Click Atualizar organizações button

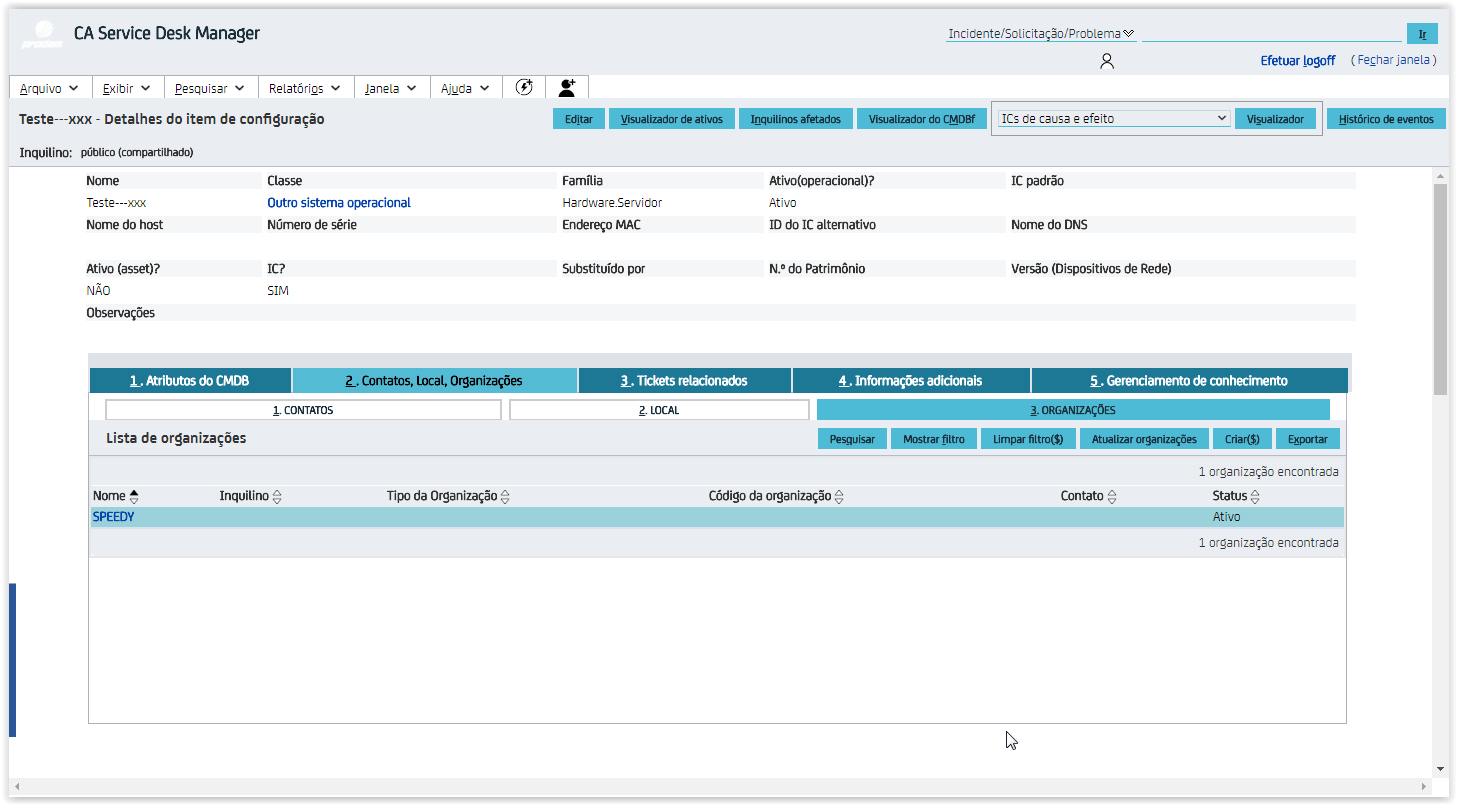point(1144,439)
